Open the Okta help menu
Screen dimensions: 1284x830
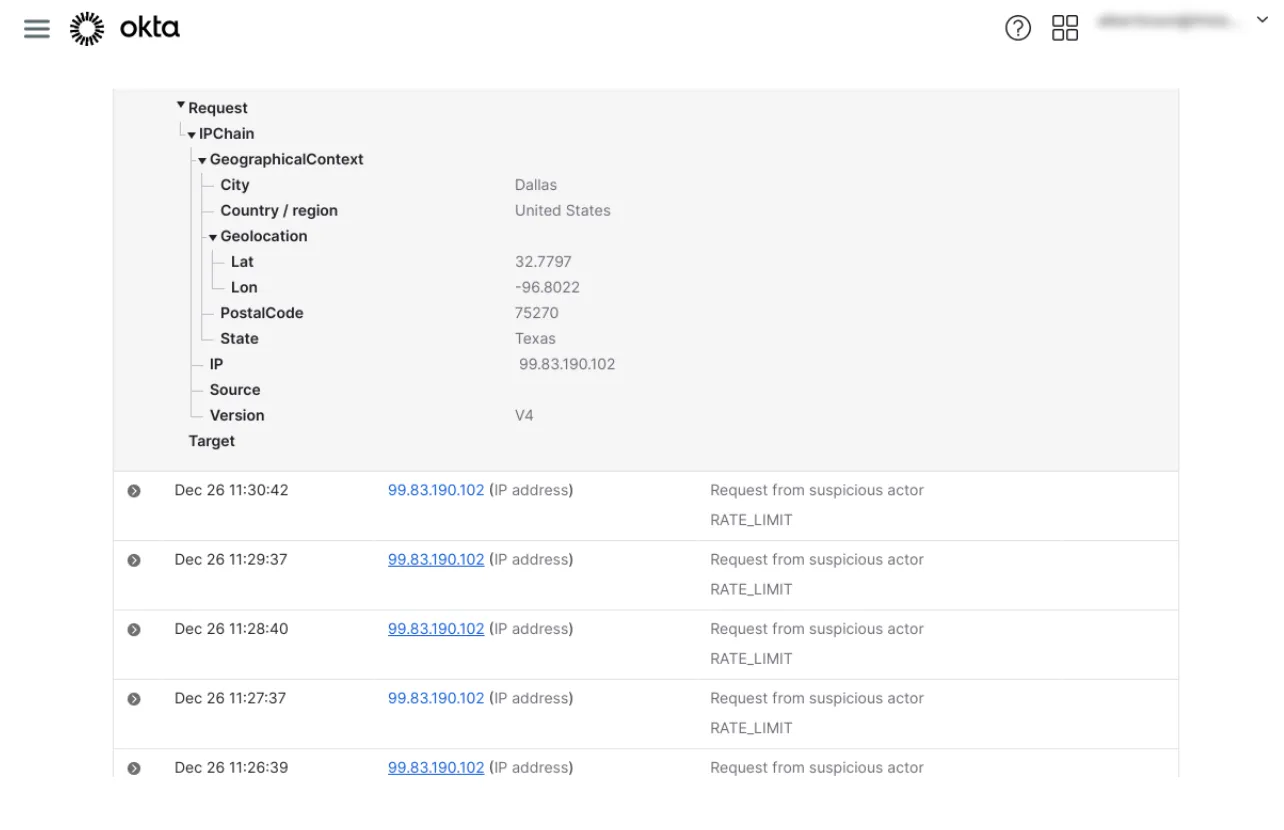tap(1018, 28)
